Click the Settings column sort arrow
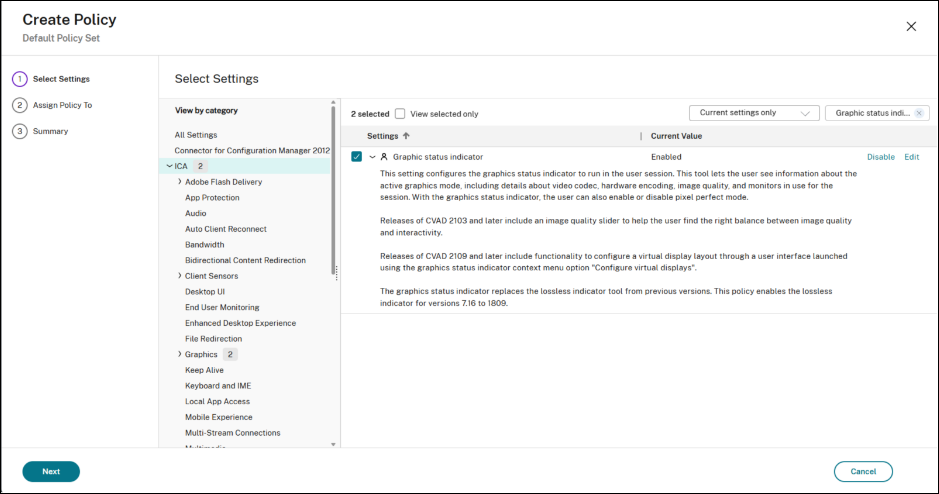This screenshot has width=939, height=494. coord(407,135)
